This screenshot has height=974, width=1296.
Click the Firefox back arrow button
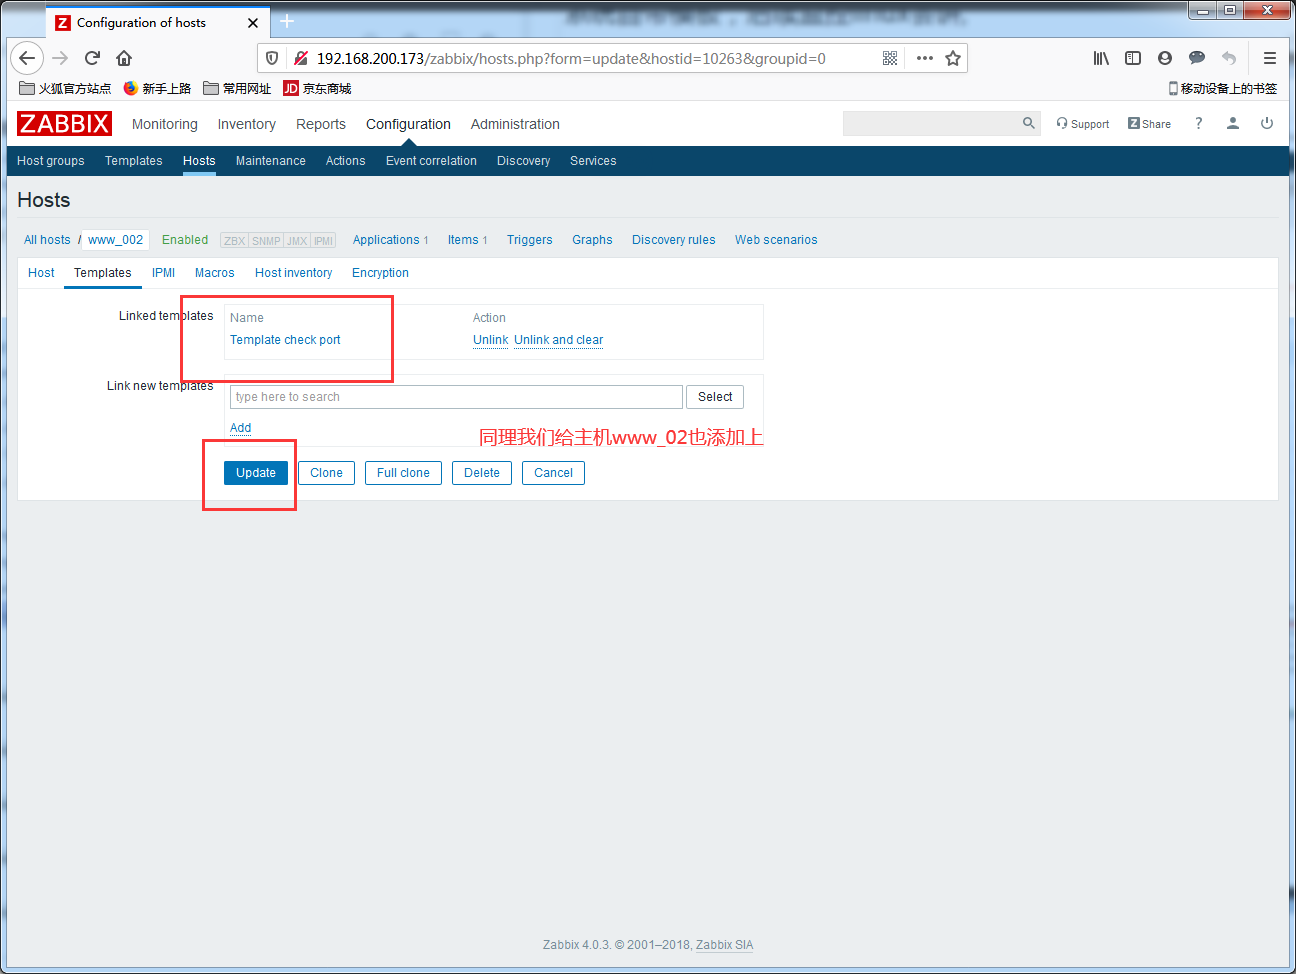point(27,58)
